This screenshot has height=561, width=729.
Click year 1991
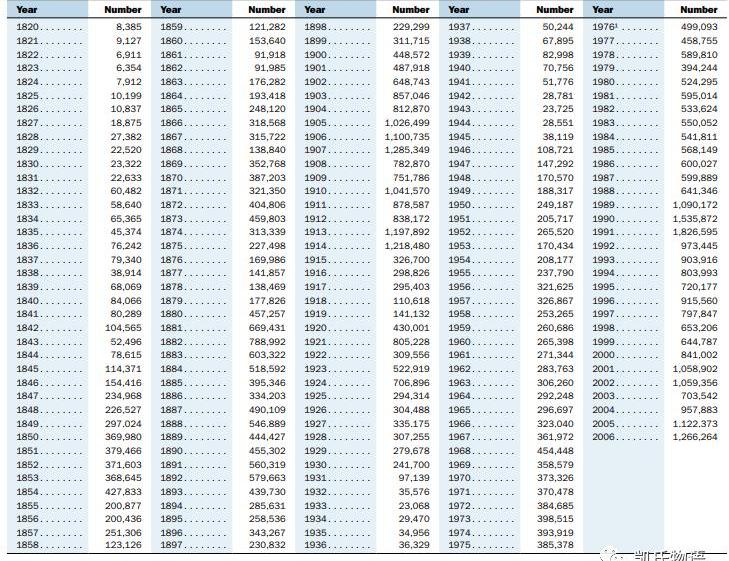tap(604, 232)
